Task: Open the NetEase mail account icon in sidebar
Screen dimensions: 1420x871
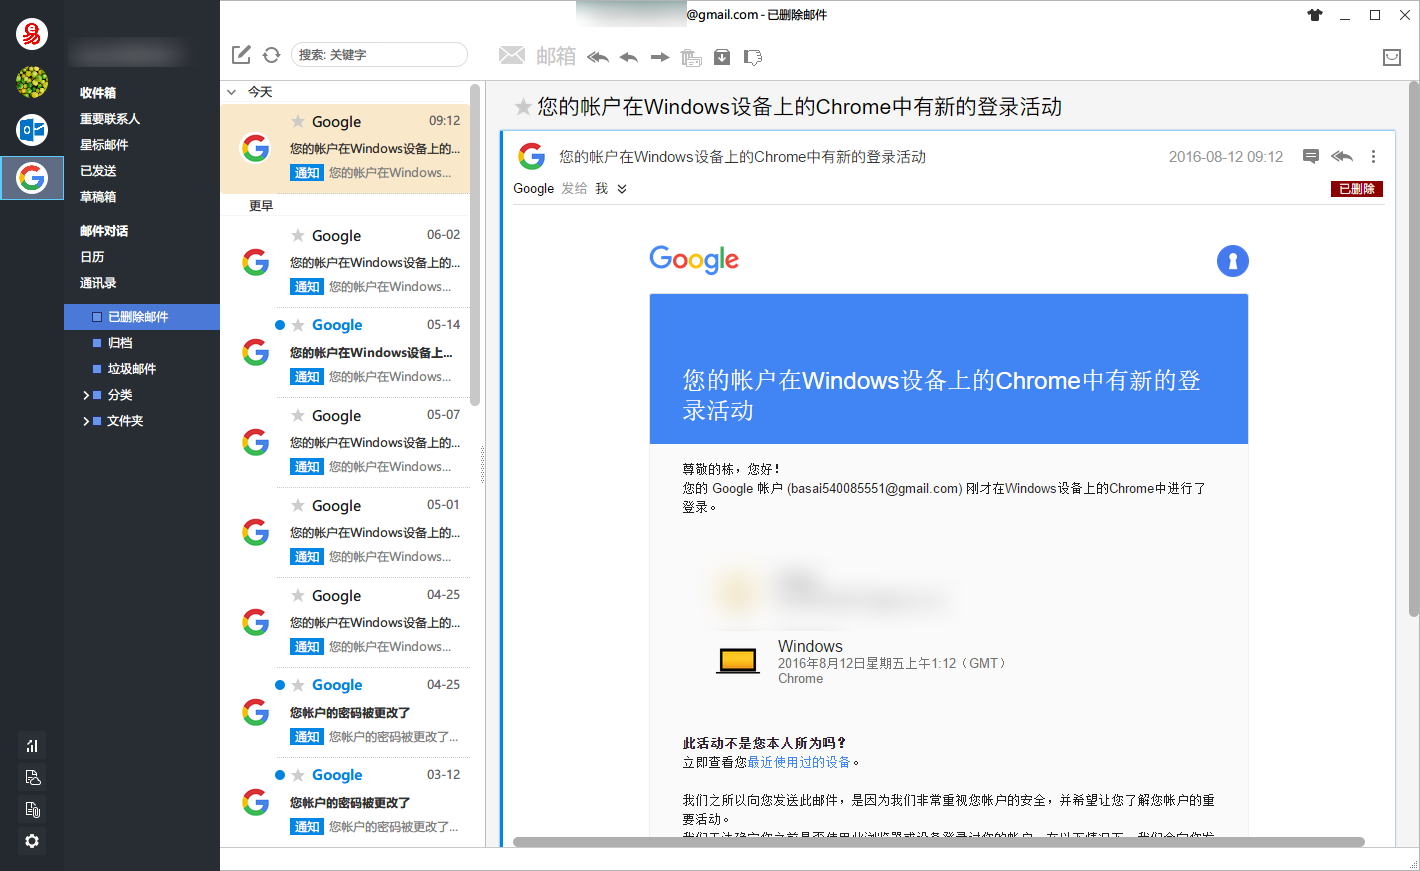Action: coord(32,34)
